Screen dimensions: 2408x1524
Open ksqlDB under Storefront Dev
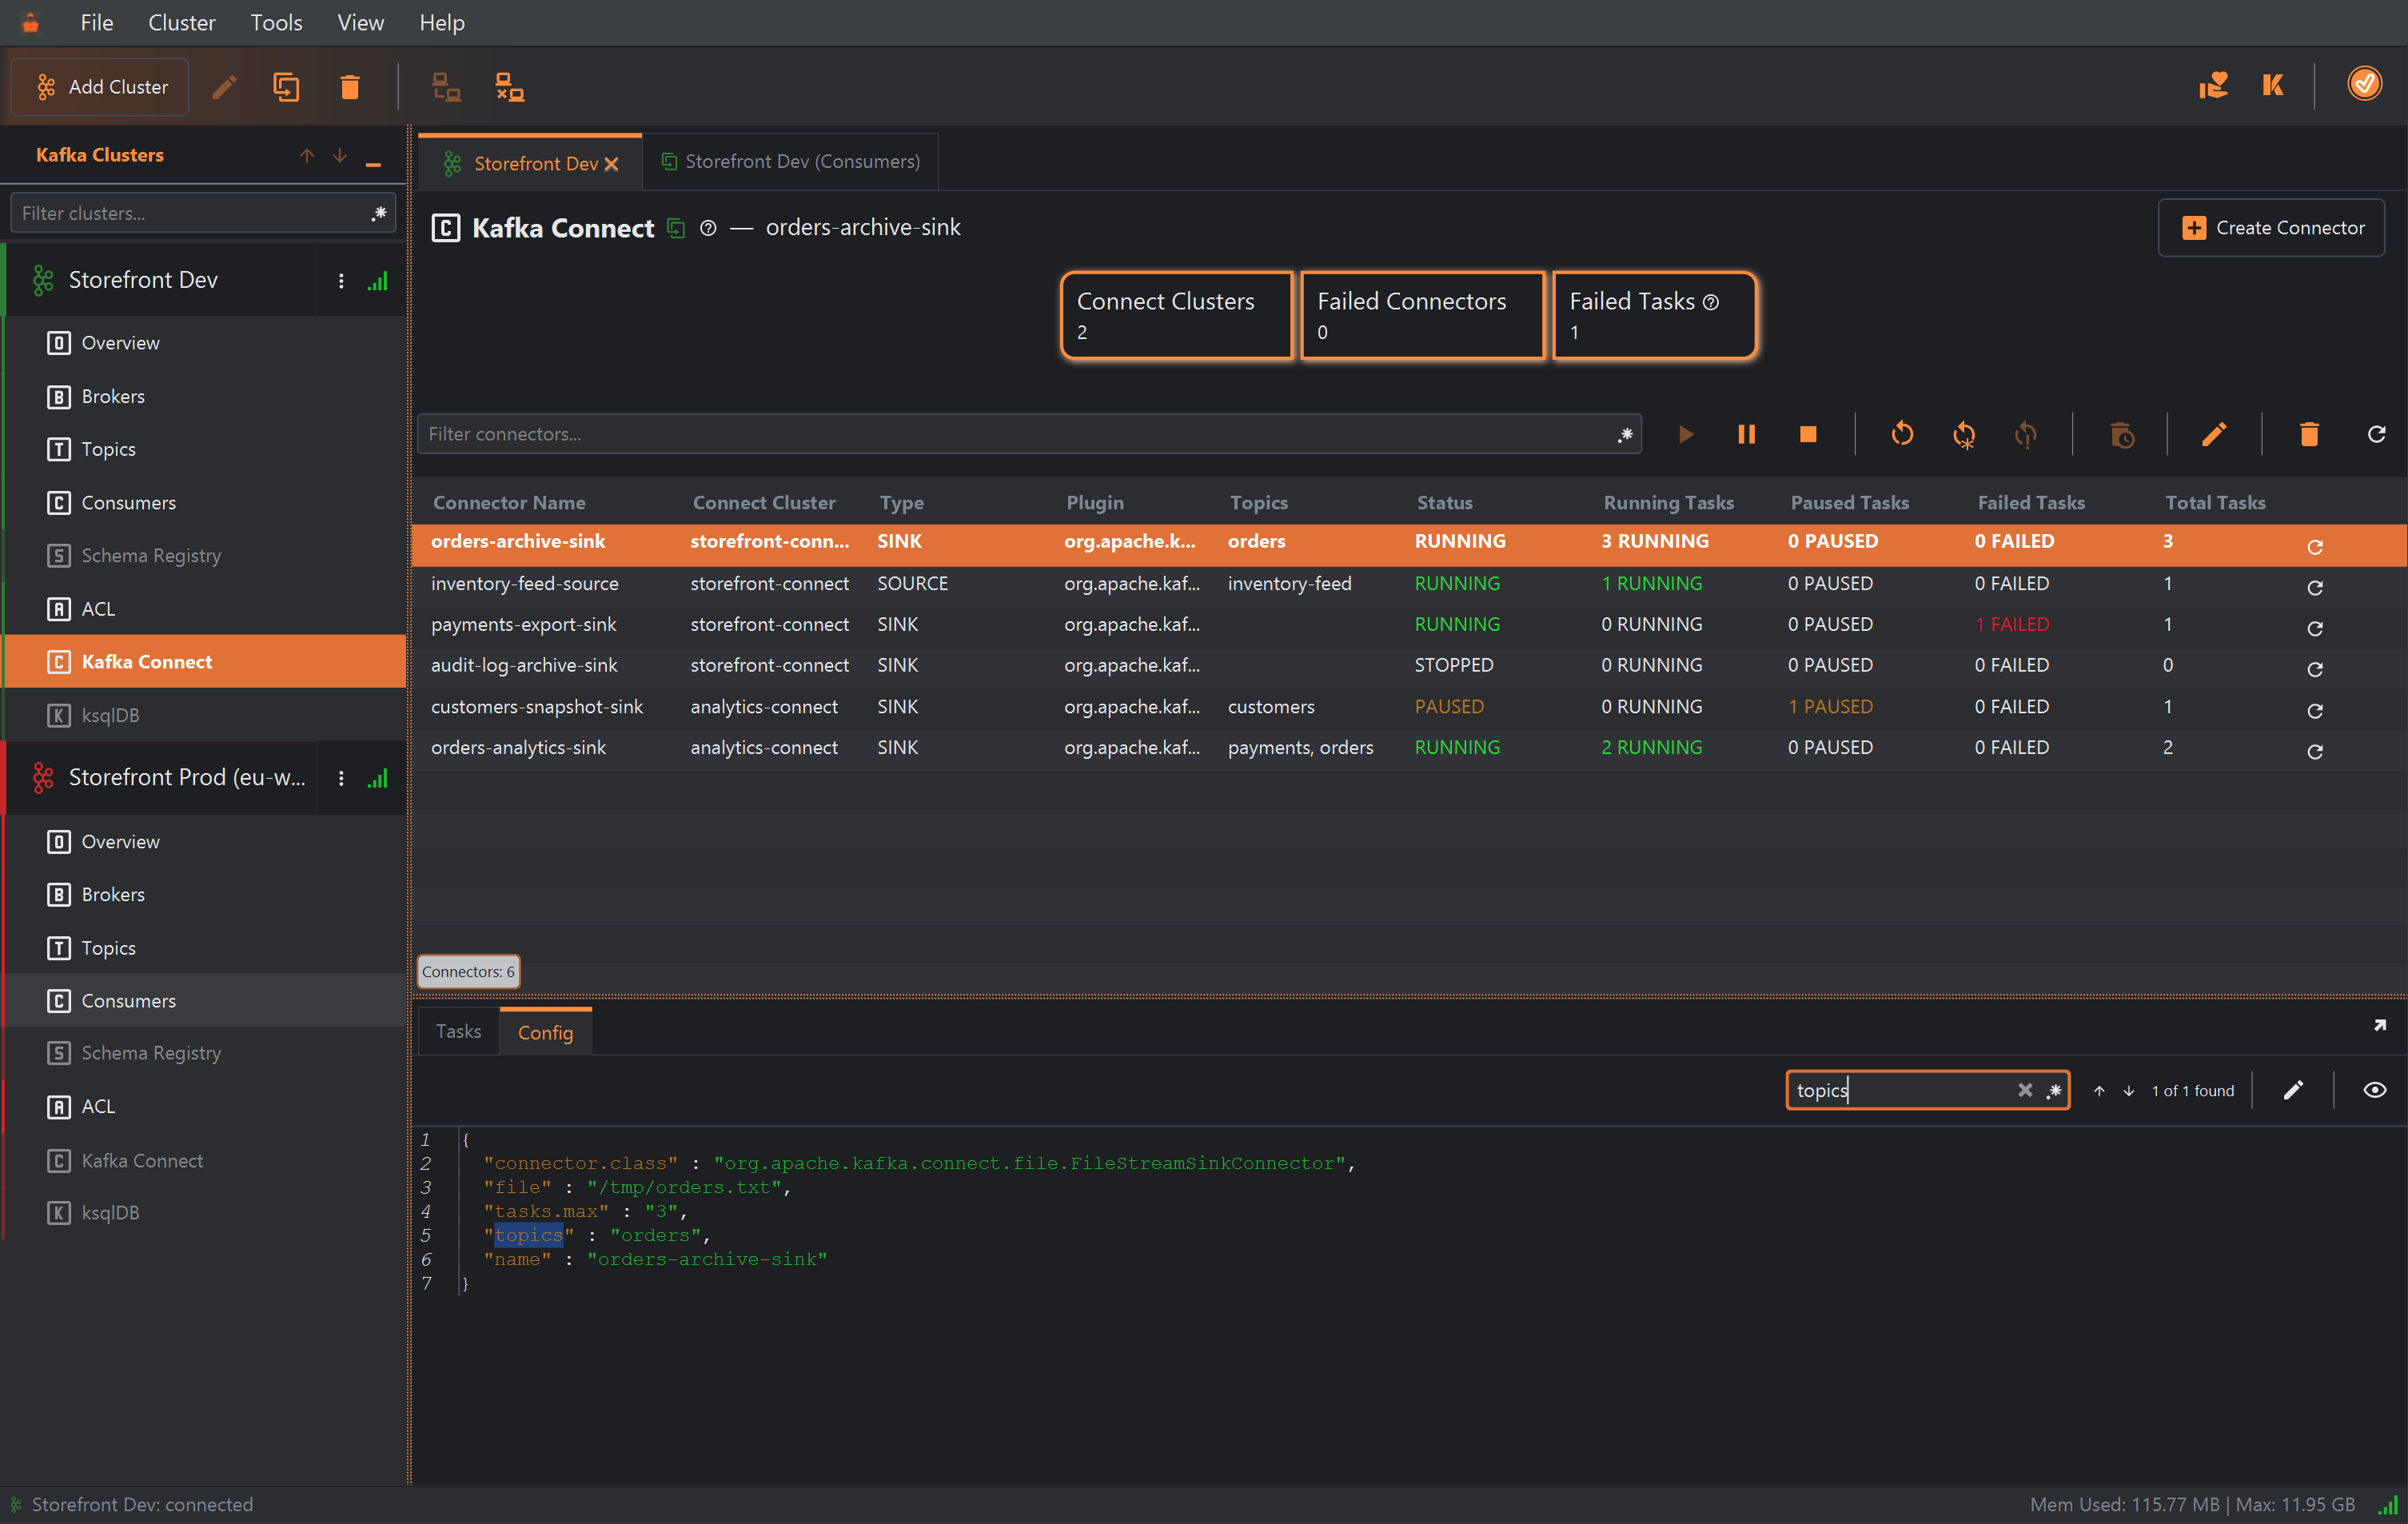(205, 715)
